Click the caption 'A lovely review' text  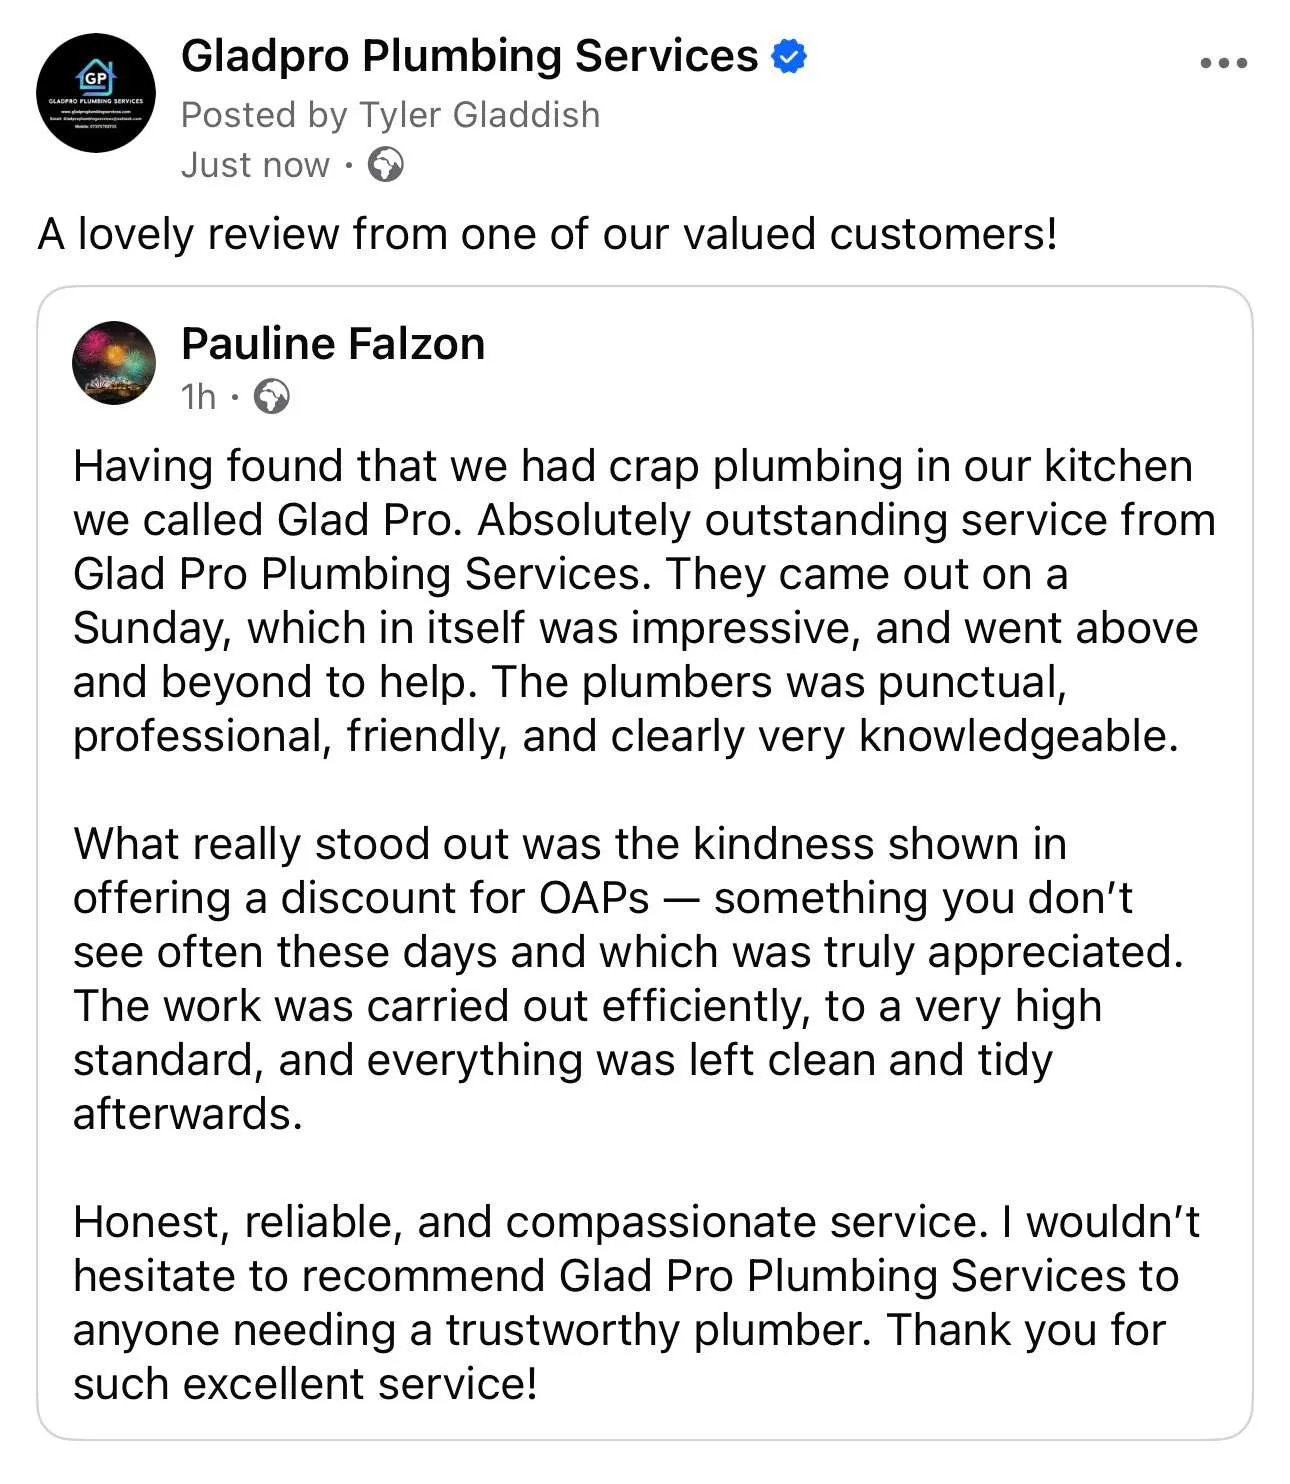pos(547,234)
